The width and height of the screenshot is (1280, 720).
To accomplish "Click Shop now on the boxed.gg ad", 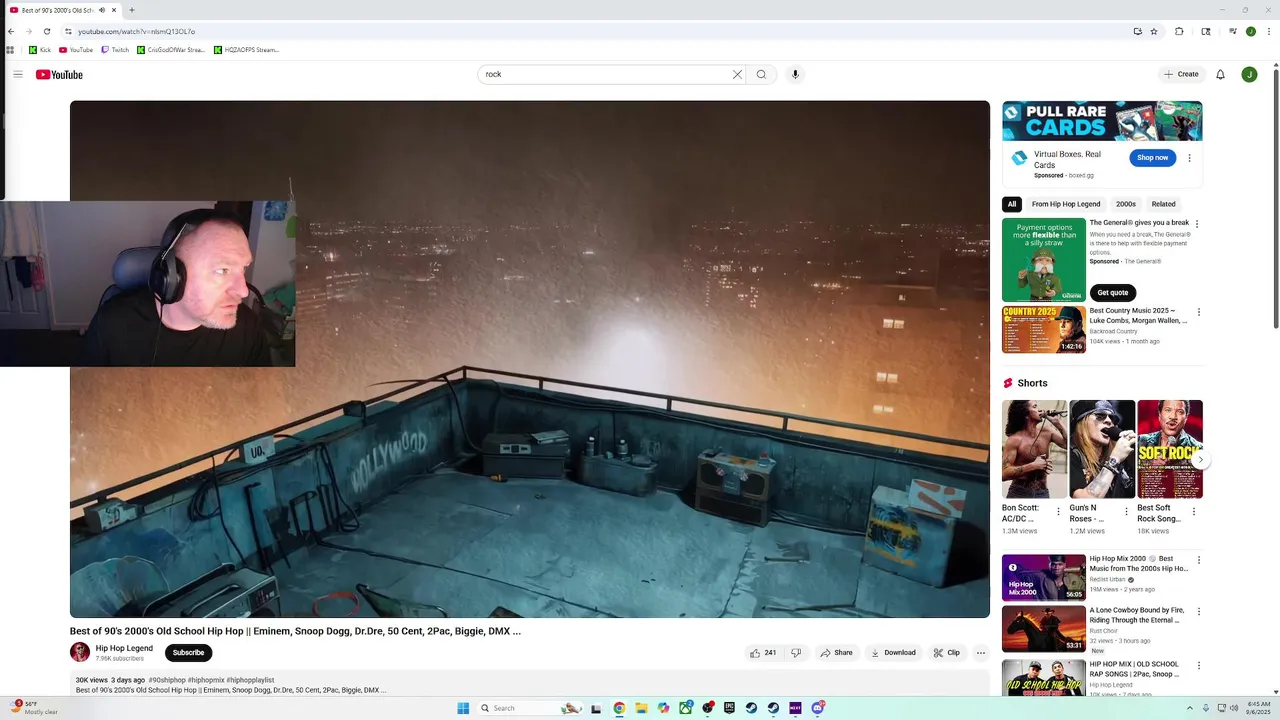I will click(1152, 158).
